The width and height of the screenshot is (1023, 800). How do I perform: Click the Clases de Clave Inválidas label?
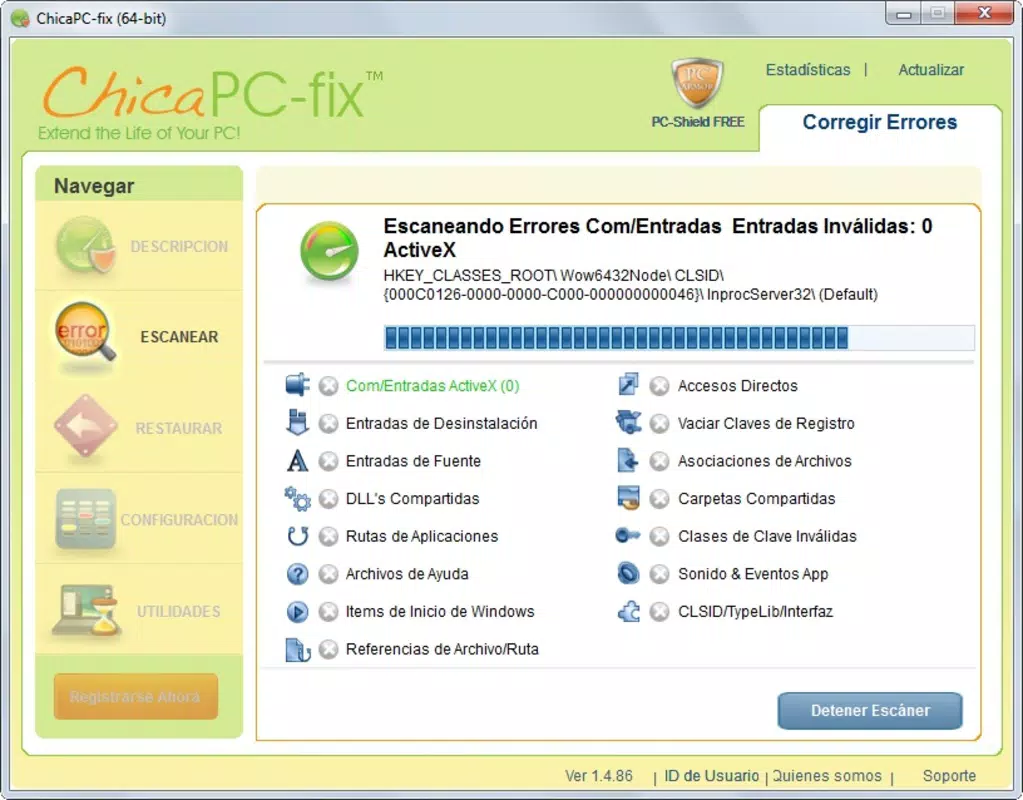point(767,536)
